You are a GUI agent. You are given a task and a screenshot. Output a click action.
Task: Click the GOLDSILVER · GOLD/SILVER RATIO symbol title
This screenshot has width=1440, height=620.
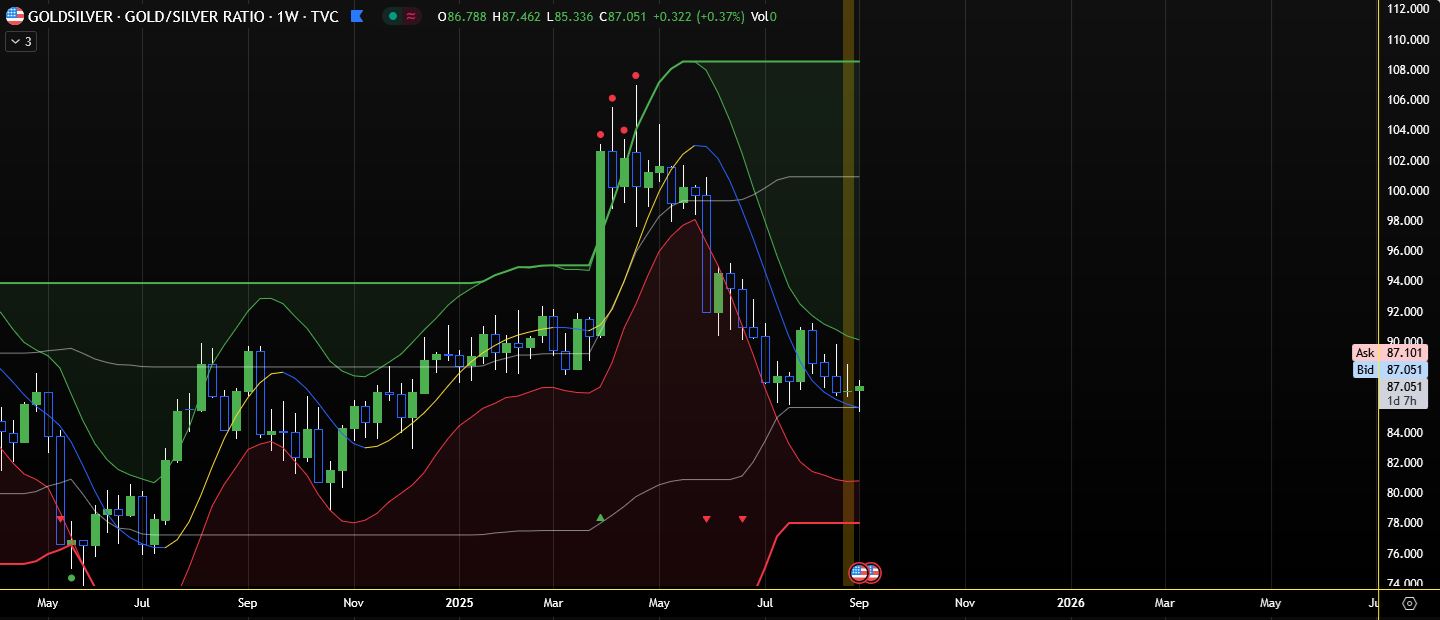[182, 16]
